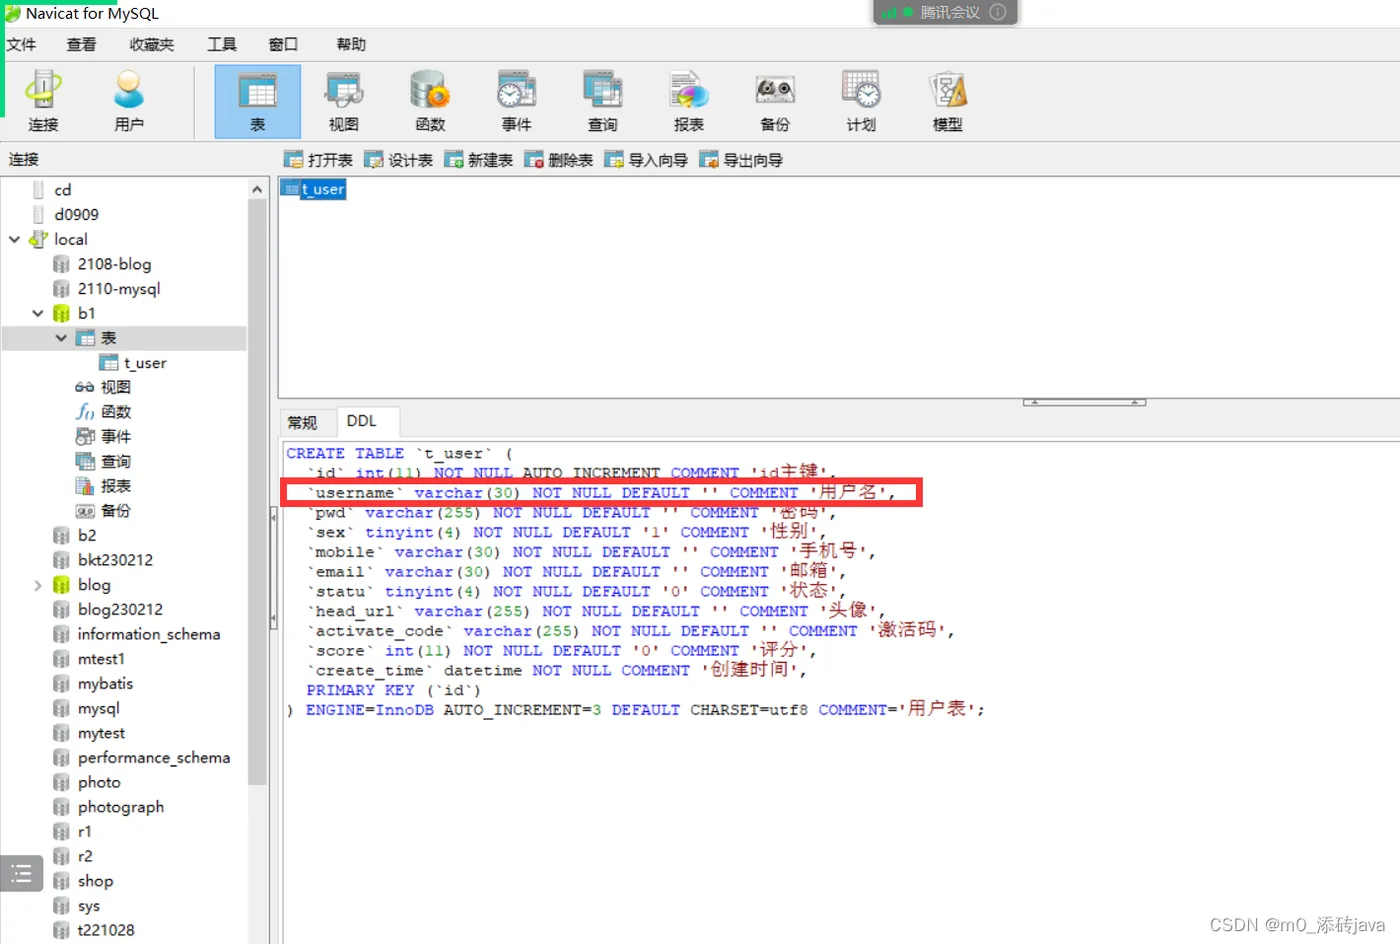Open the 帮助 menu

pyautogui.click(x=351, y=44)
